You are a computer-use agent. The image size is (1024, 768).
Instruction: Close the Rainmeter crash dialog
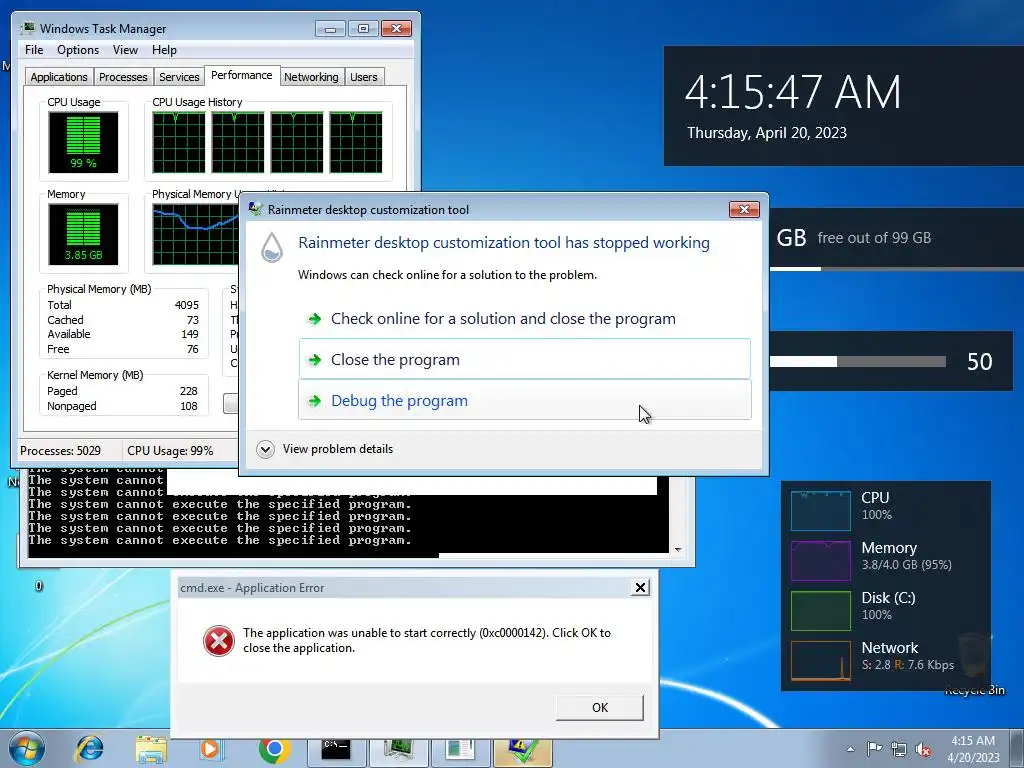[x=744, y=209]
